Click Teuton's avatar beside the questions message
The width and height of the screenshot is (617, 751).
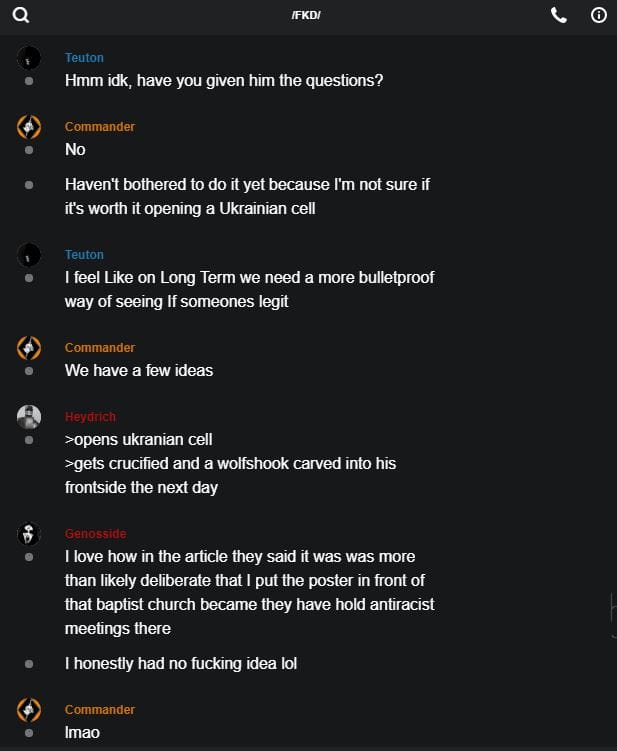coord(29,58)
